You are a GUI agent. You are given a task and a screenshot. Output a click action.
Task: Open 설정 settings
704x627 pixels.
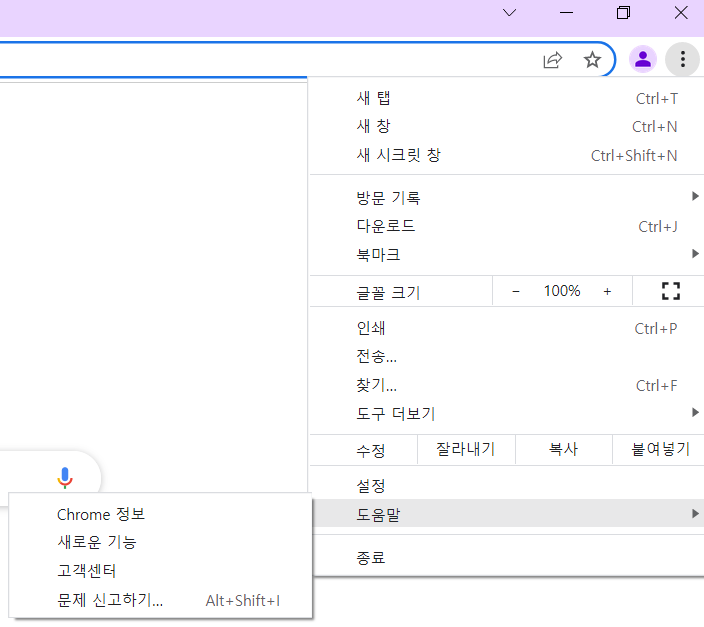(x=507, y=486)
